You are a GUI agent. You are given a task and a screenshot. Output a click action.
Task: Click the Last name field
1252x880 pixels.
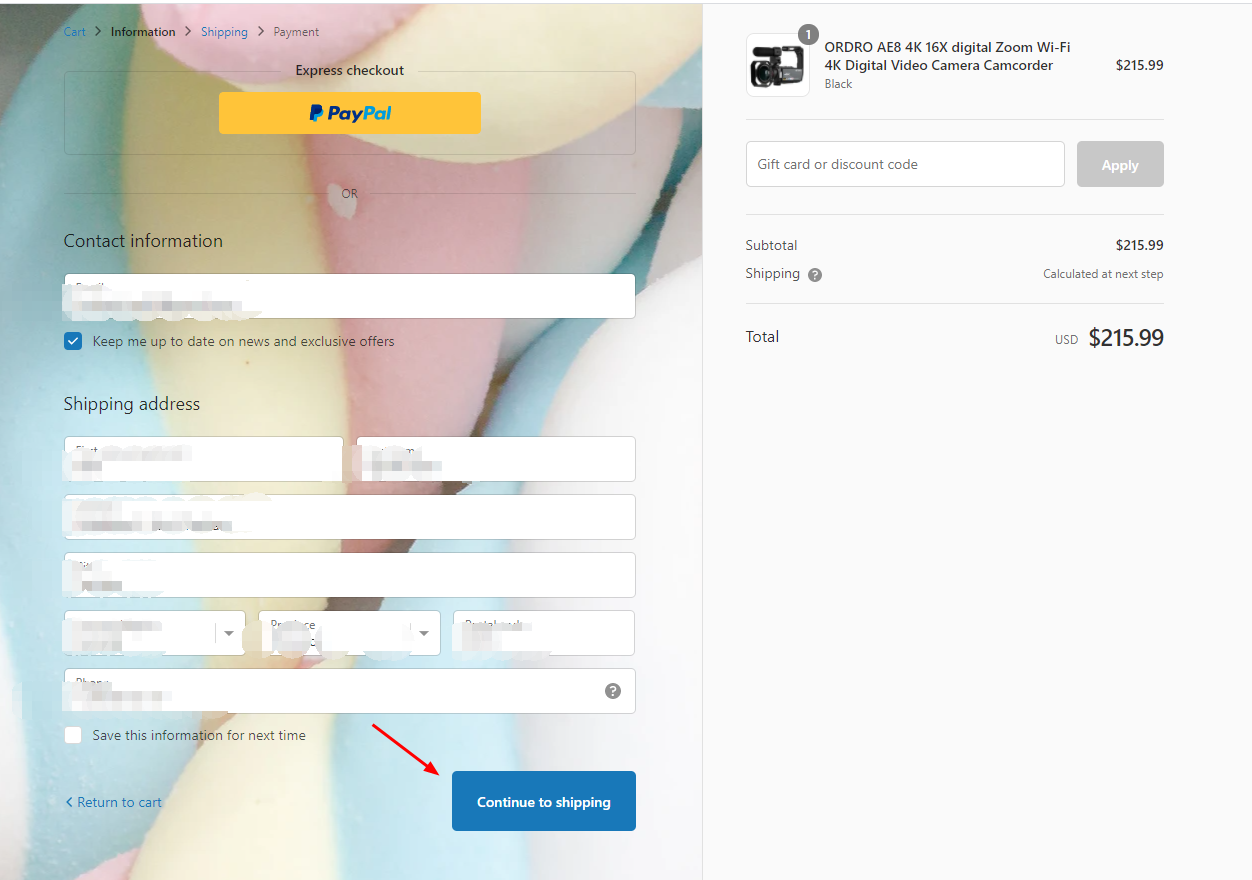(496, 459)
